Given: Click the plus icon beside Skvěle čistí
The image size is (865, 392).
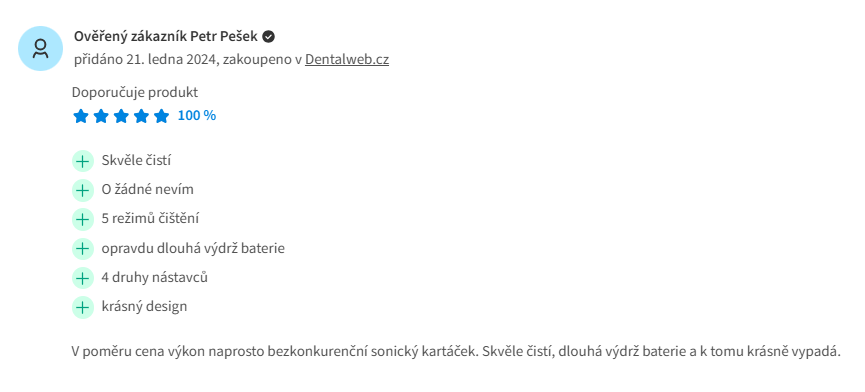Looking at the screenshot, I should pyautogui.click(x=83, y=161).
